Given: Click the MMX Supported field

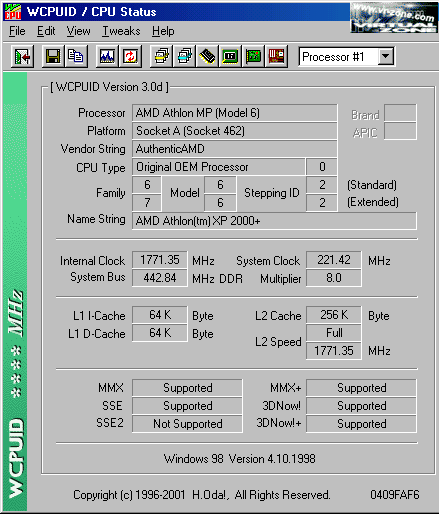Looking at the screenshot, I should coord(187,388).
